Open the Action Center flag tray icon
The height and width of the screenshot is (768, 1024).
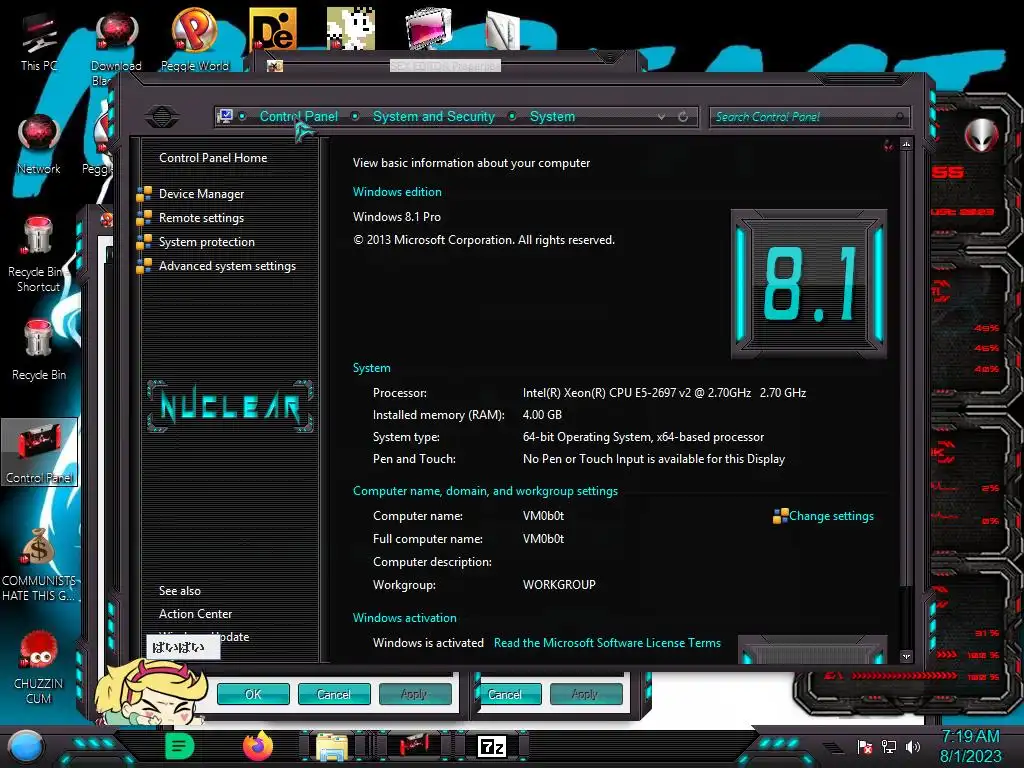tap(865, 746)
